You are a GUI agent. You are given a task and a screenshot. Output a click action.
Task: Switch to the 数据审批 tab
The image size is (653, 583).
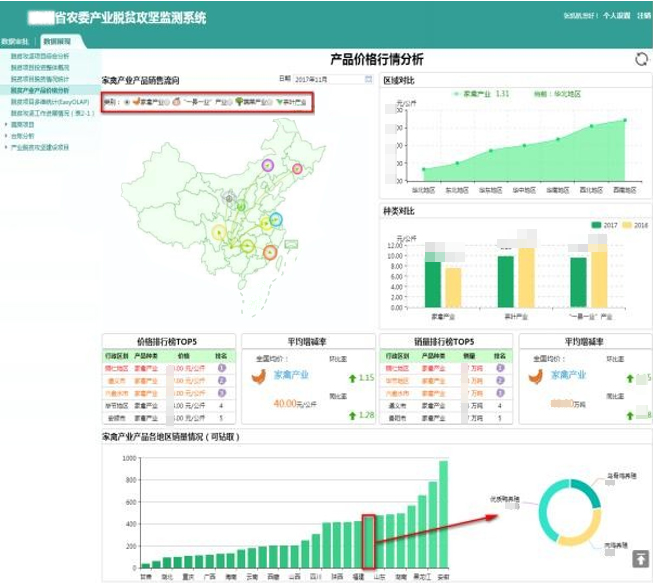pyautogui.click(x=15, y=41)
